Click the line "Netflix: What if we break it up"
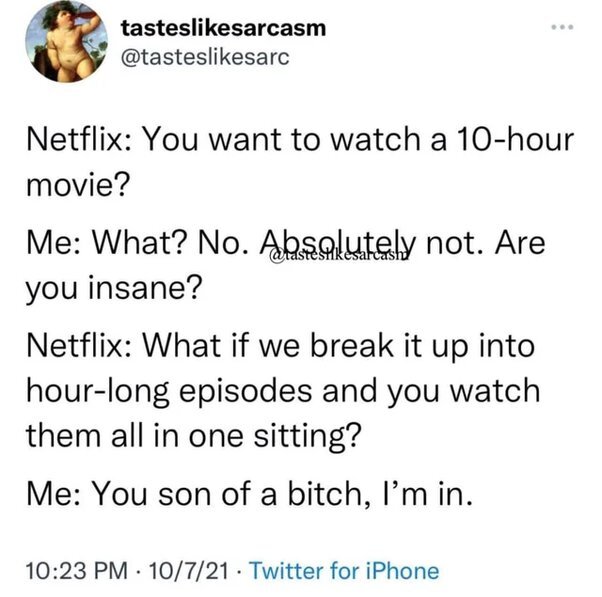The width and height of the screenshot is (602, 597). [x=280, y=346]
